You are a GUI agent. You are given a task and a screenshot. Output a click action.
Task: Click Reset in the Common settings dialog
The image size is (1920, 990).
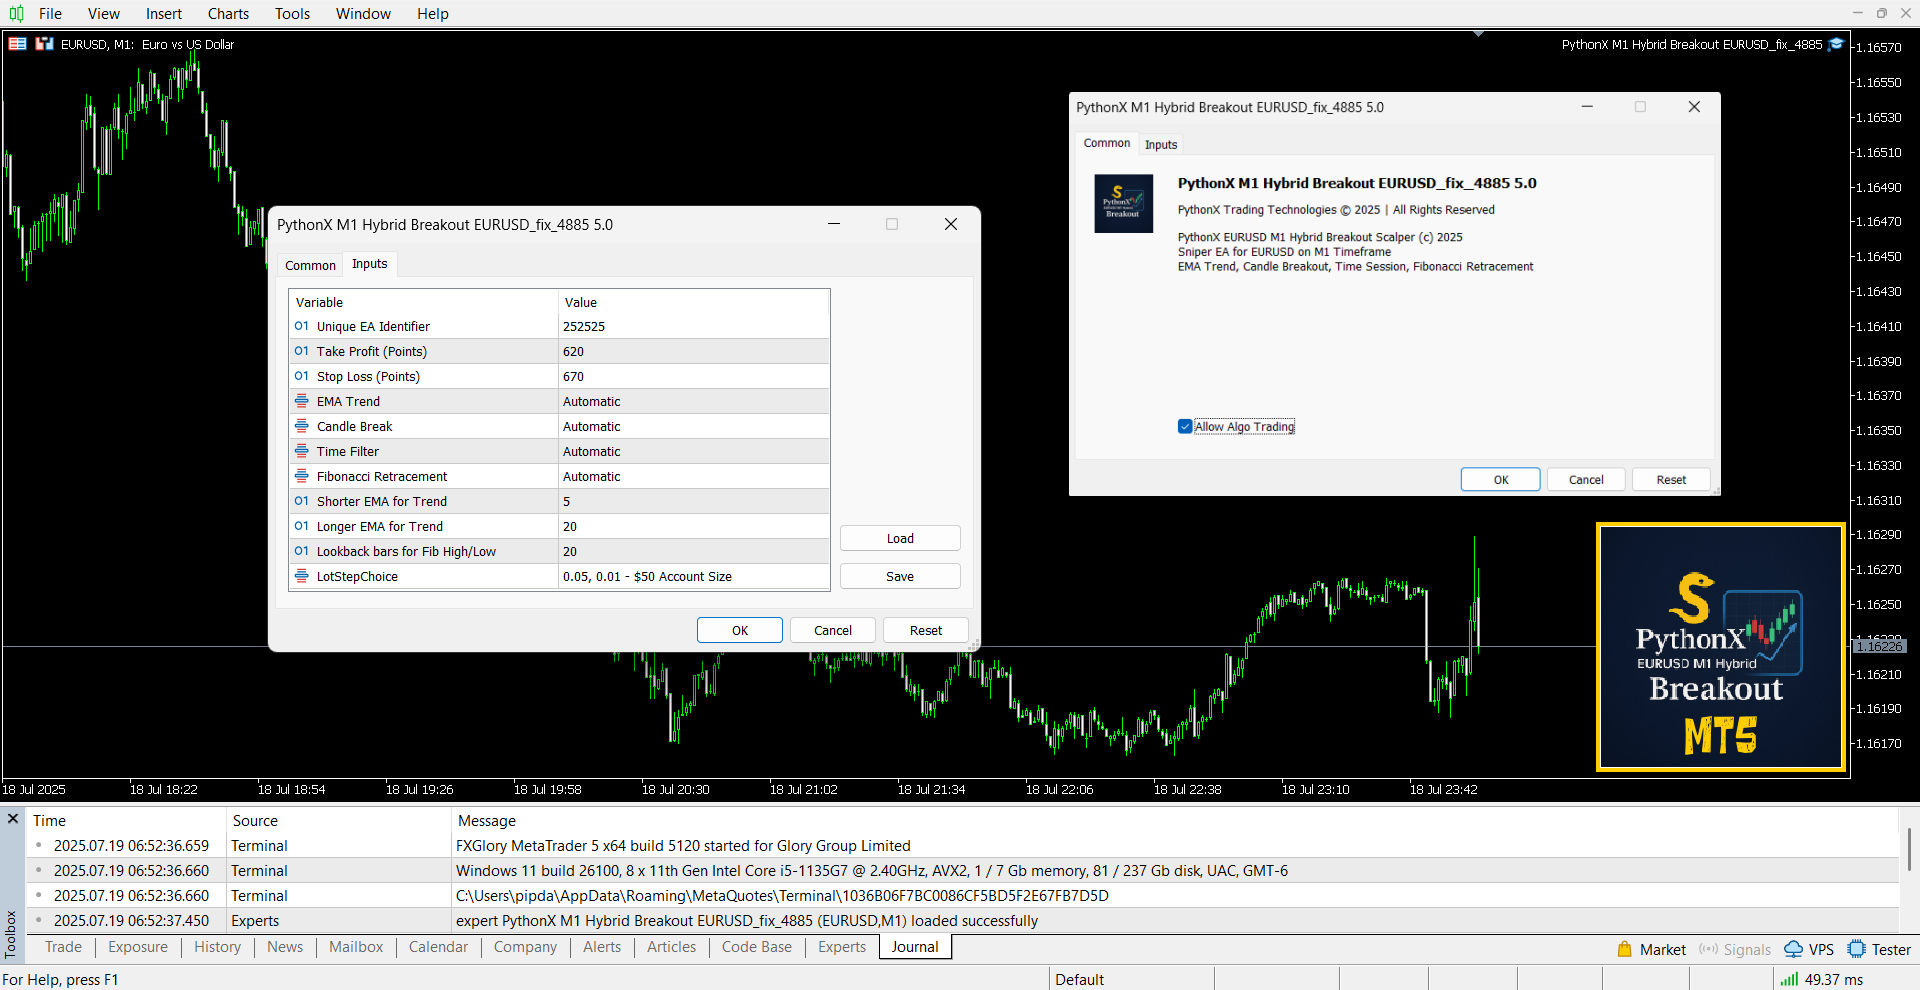[x=1671, y=479]
